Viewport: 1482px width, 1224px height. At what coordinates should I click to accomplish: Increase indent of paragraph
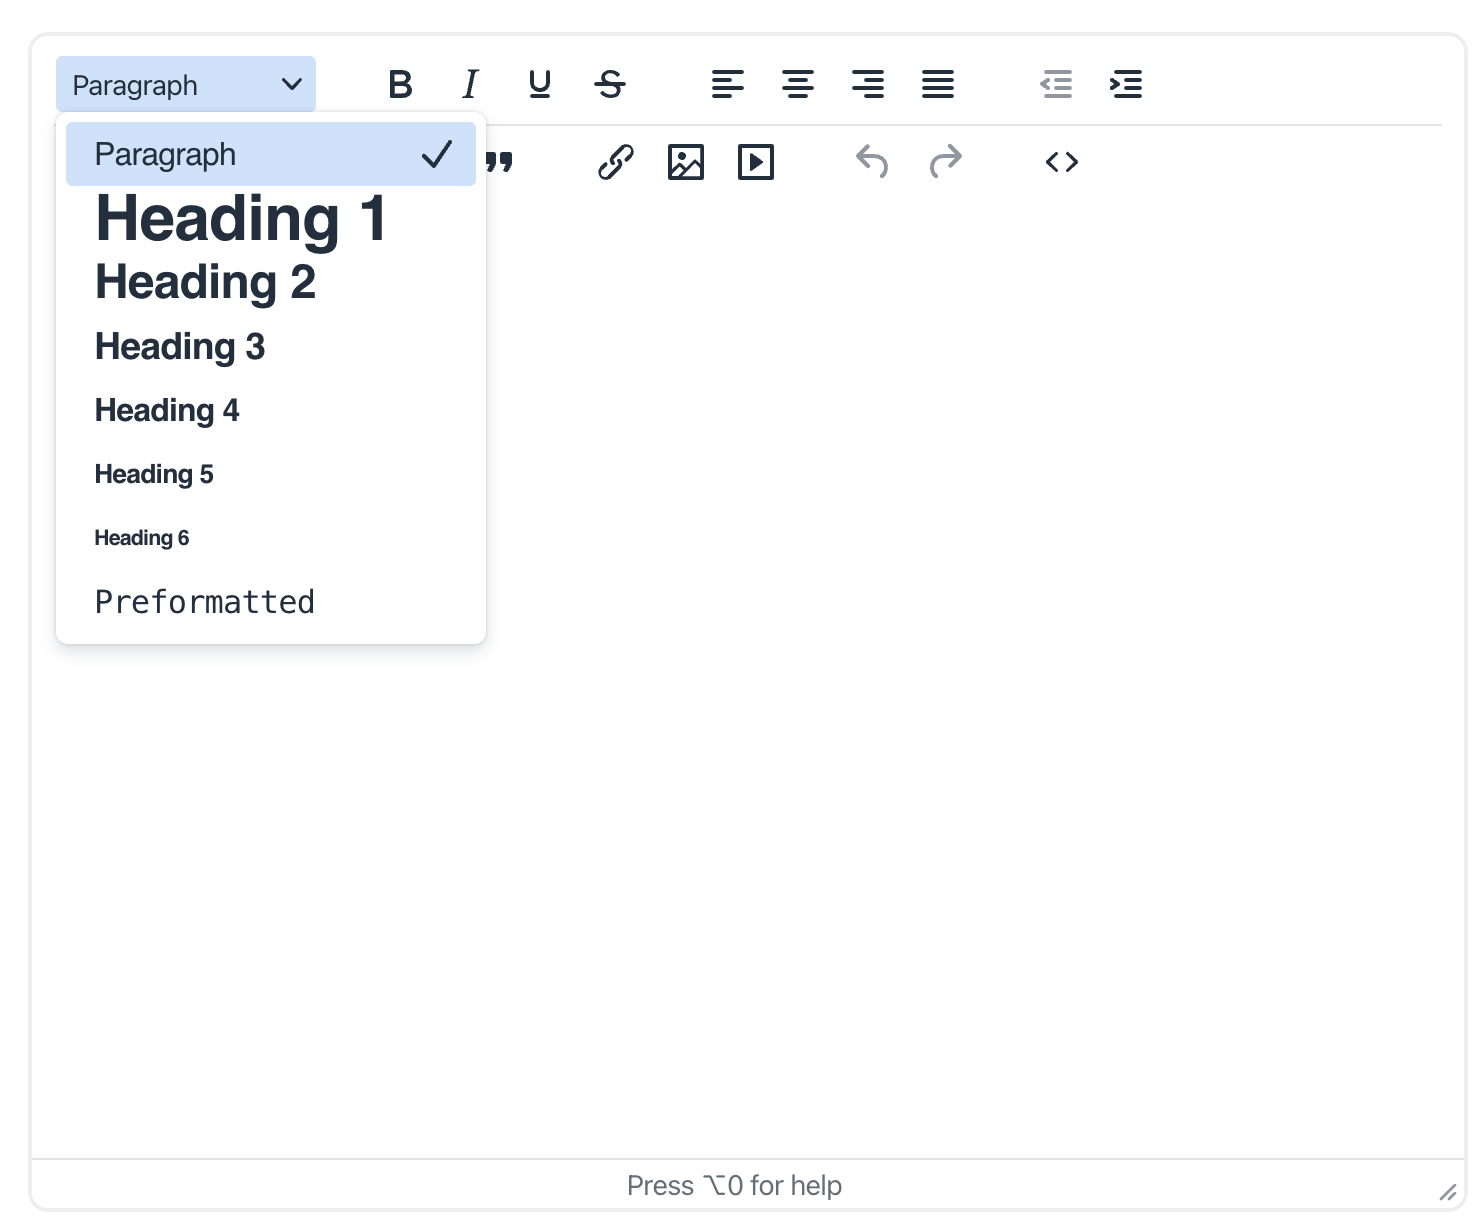click(1126, 85)
